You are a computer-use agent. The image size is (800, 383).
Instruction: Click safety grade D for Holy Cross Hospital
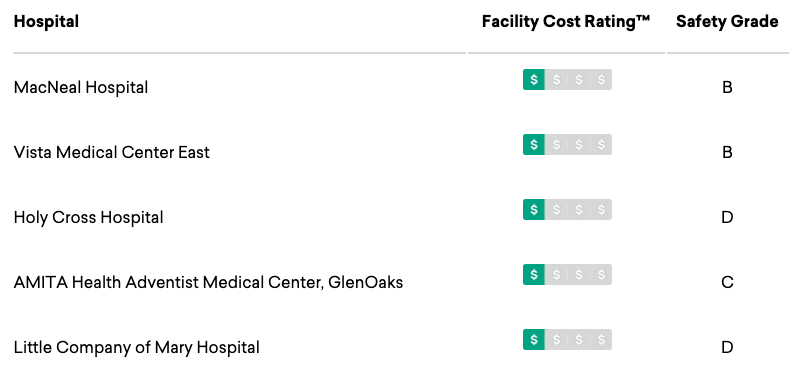click(x=727, y=217)
